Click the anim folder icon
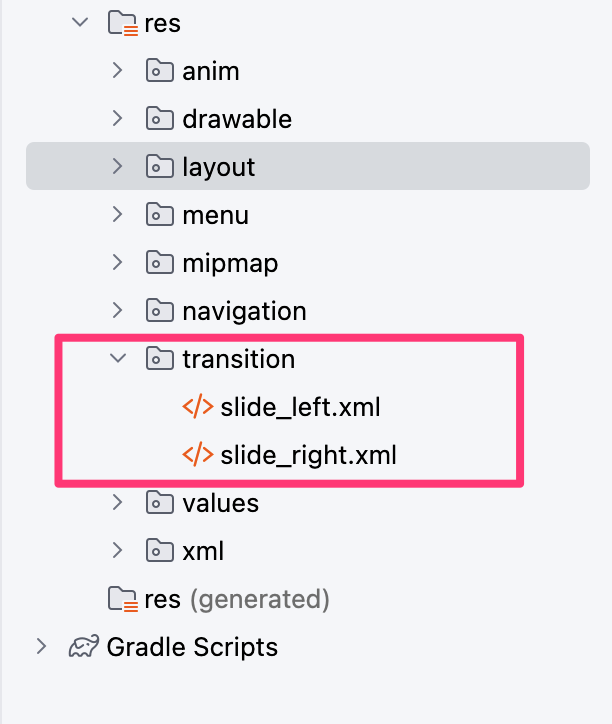The image size is (612, 724). [x=159, y=71]
